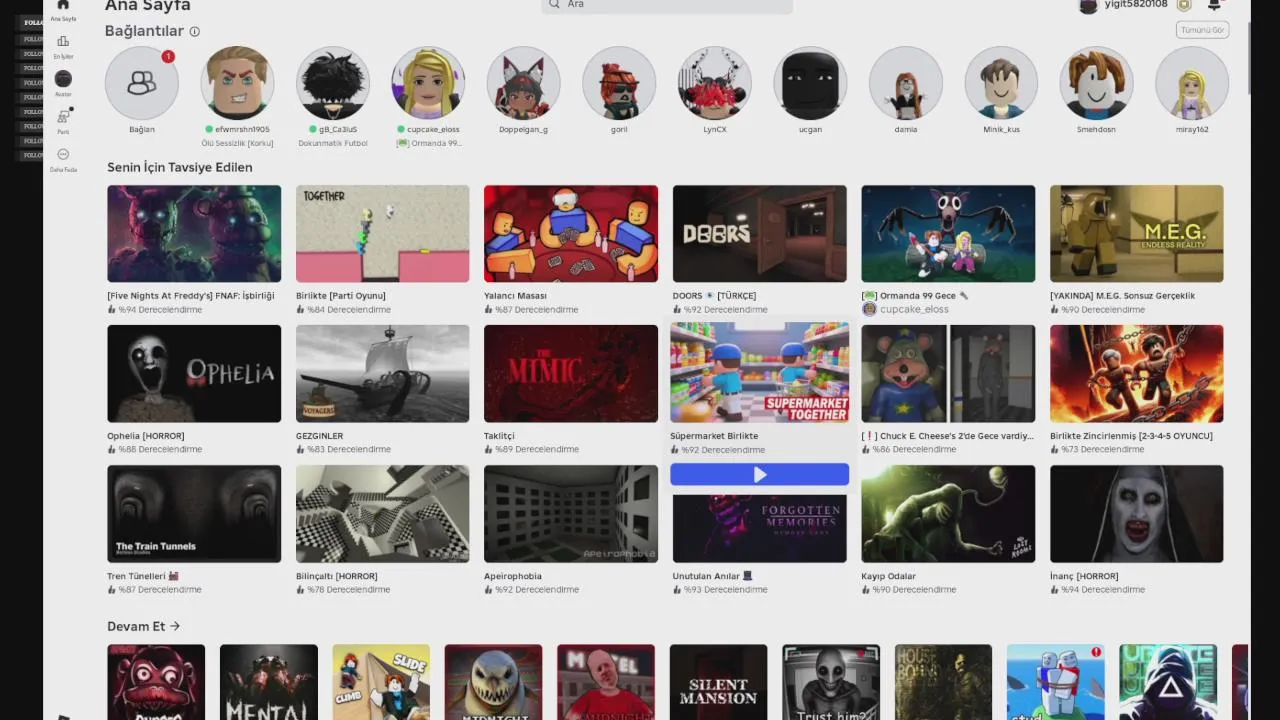The width and height of the screenshot is (1280, 720).
Task: Open the Ormanda 99 Gece thumbnail
Action: (x=948, y=234)
